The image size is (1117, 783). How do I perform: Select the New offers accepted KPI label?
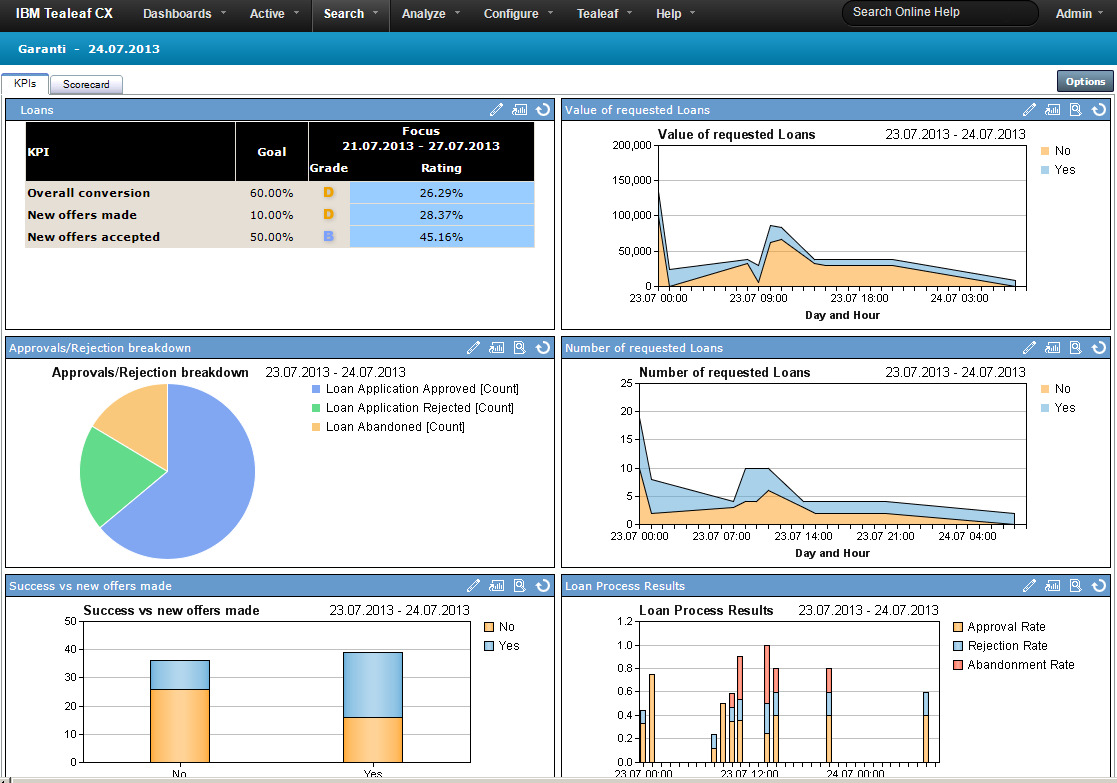(93, 237)
